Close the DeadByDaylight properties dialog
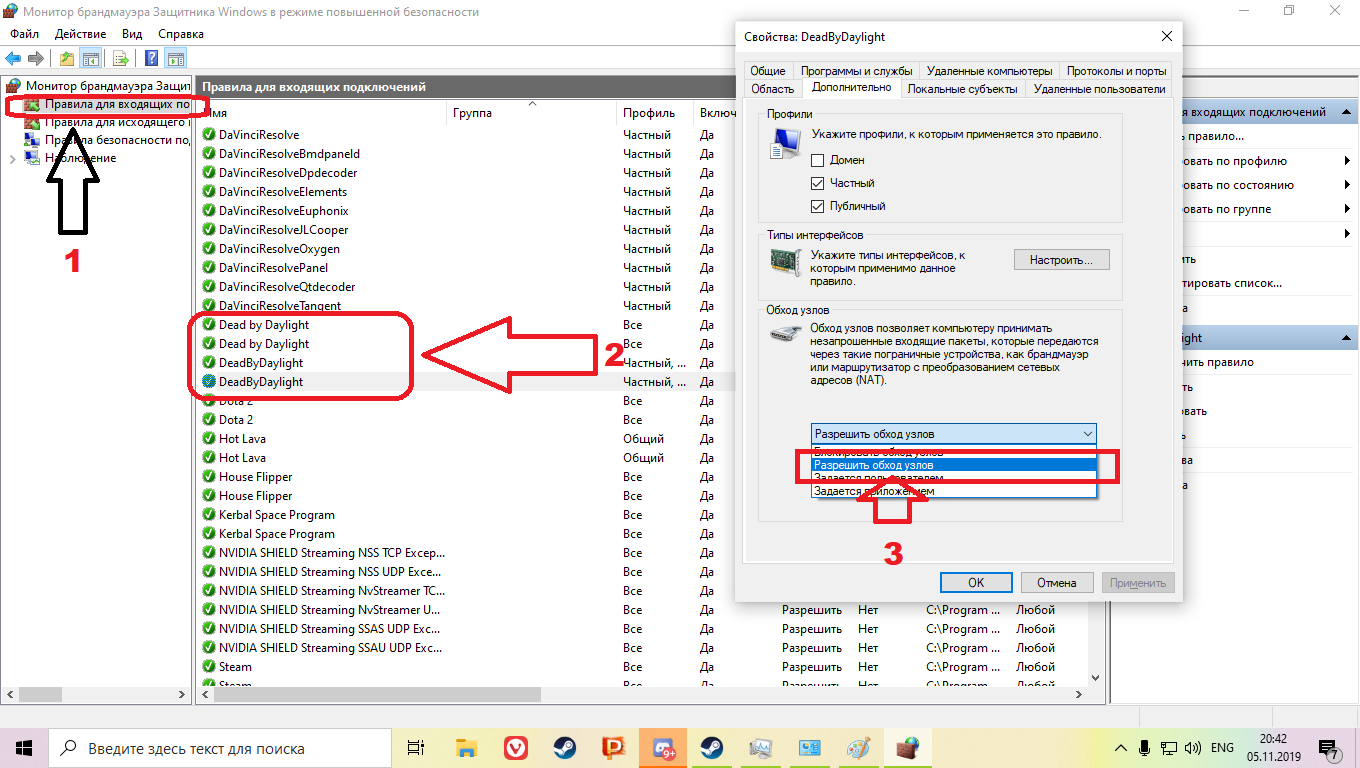Image resolution: width=1360 pixels, height=768 pixels. coord(1166,36)
